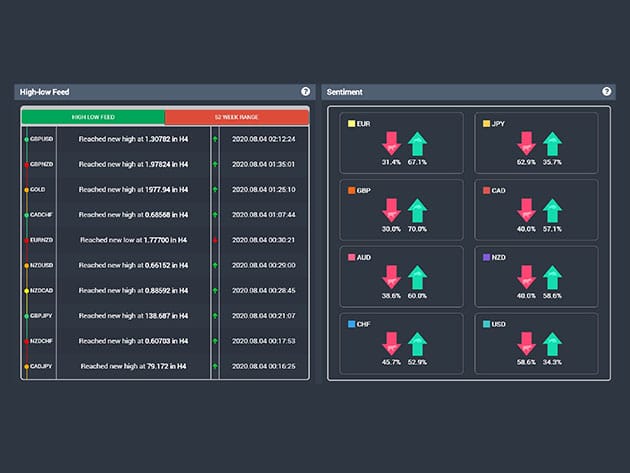Click the GBP green up arrow icon

417,210
